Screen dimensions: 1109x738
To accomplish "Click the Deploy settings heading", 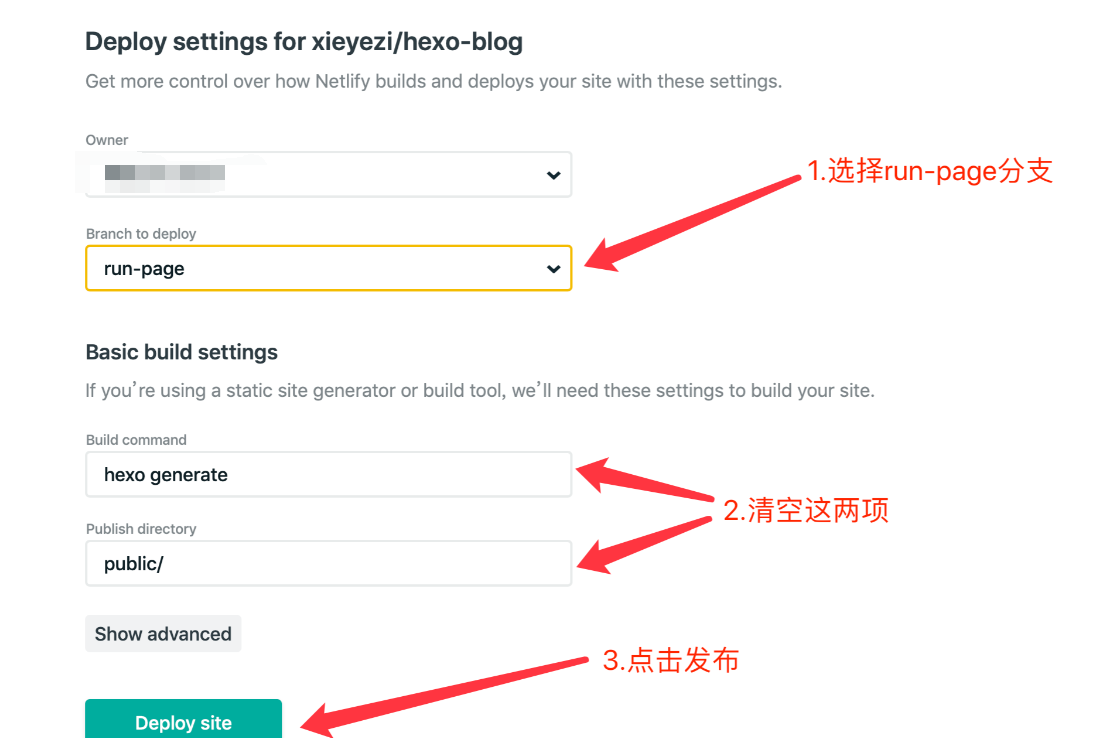I will [x=303, y=42].
